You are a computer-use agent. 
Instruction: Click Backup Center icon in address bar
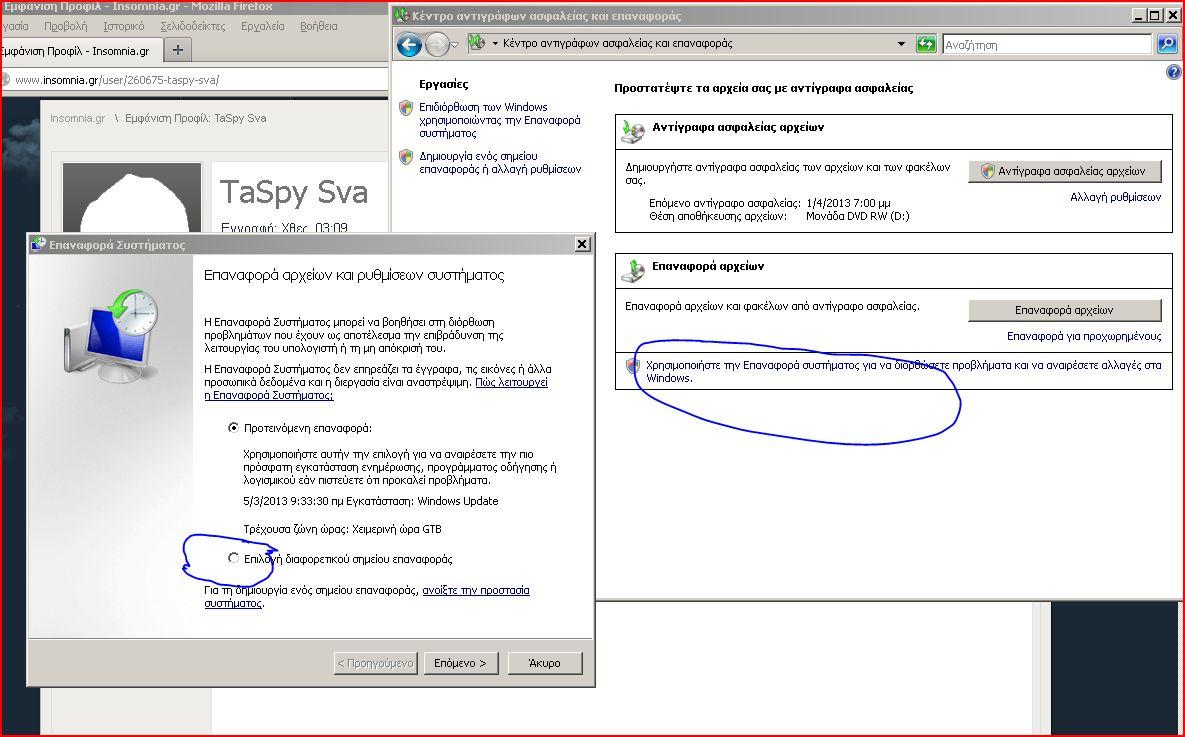coord(476,43)
